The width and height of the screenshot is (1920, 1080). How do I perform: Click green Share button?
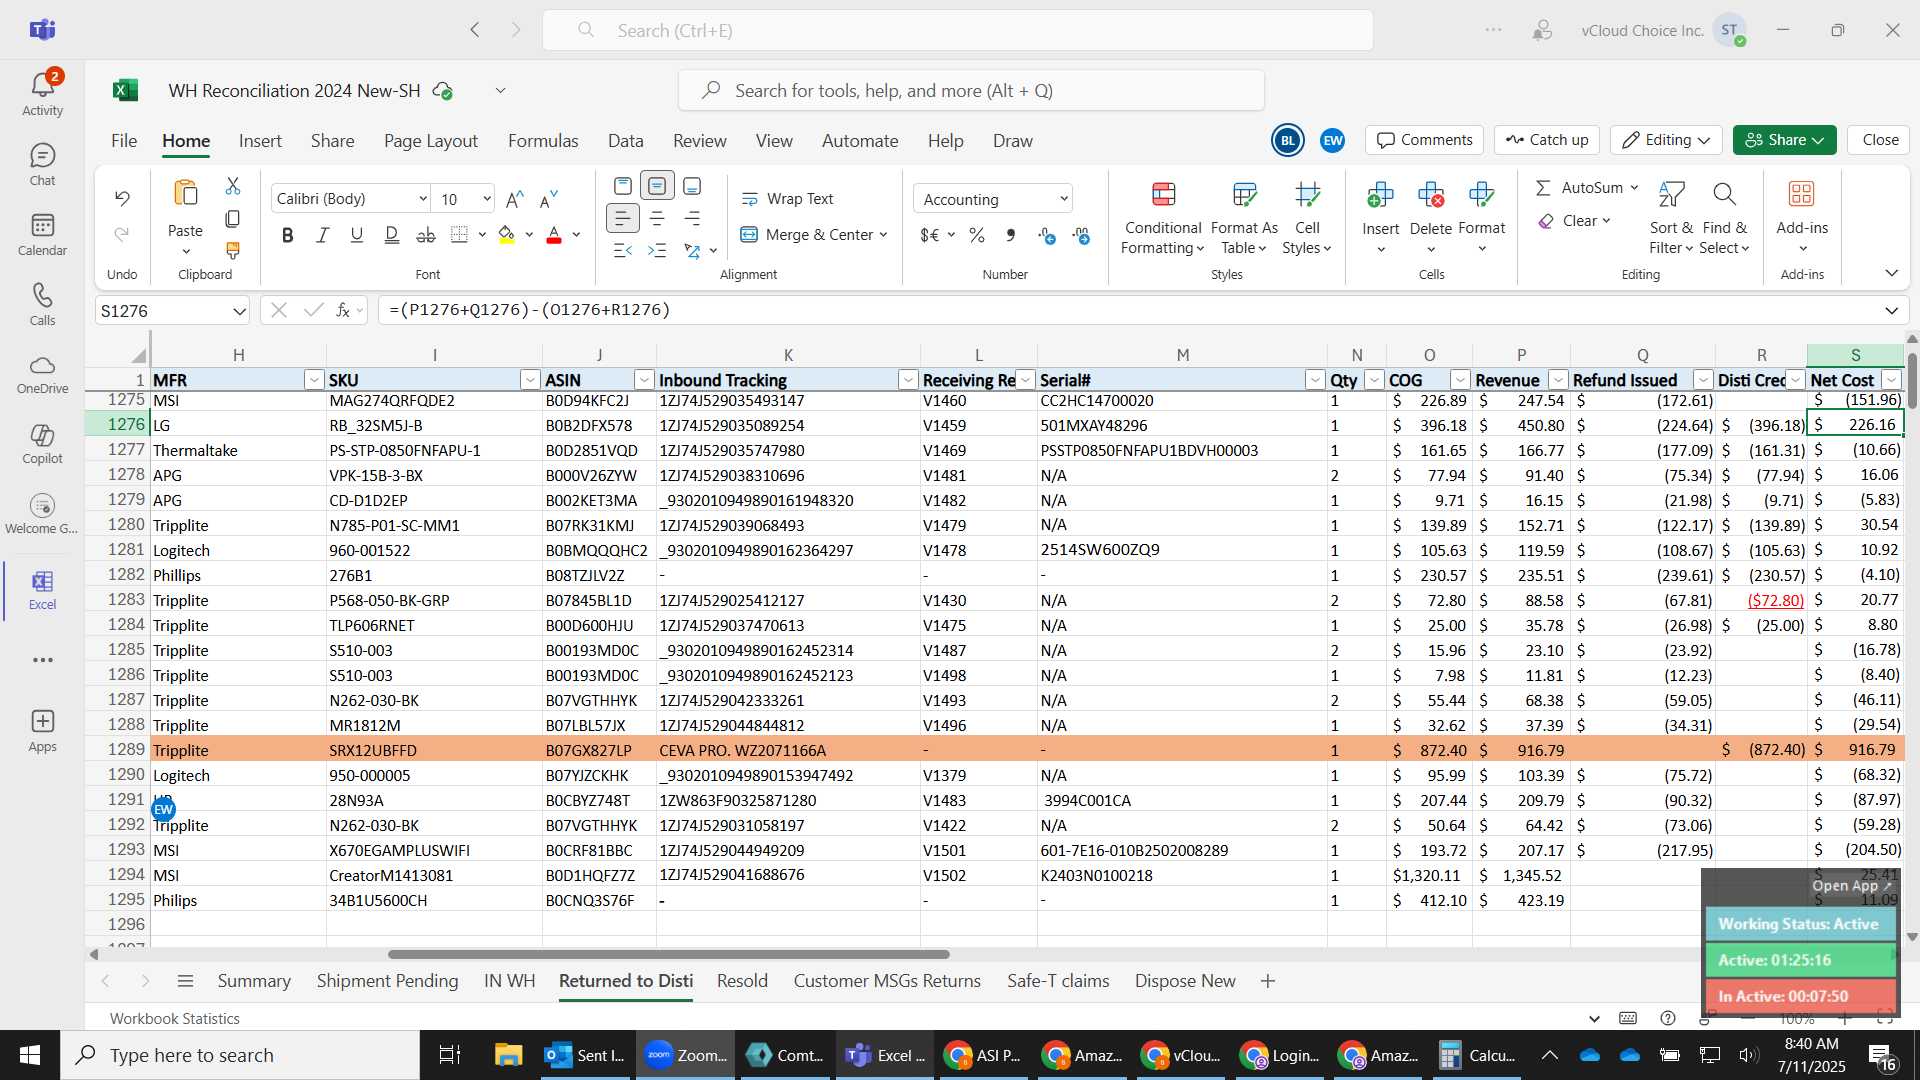1785,140
